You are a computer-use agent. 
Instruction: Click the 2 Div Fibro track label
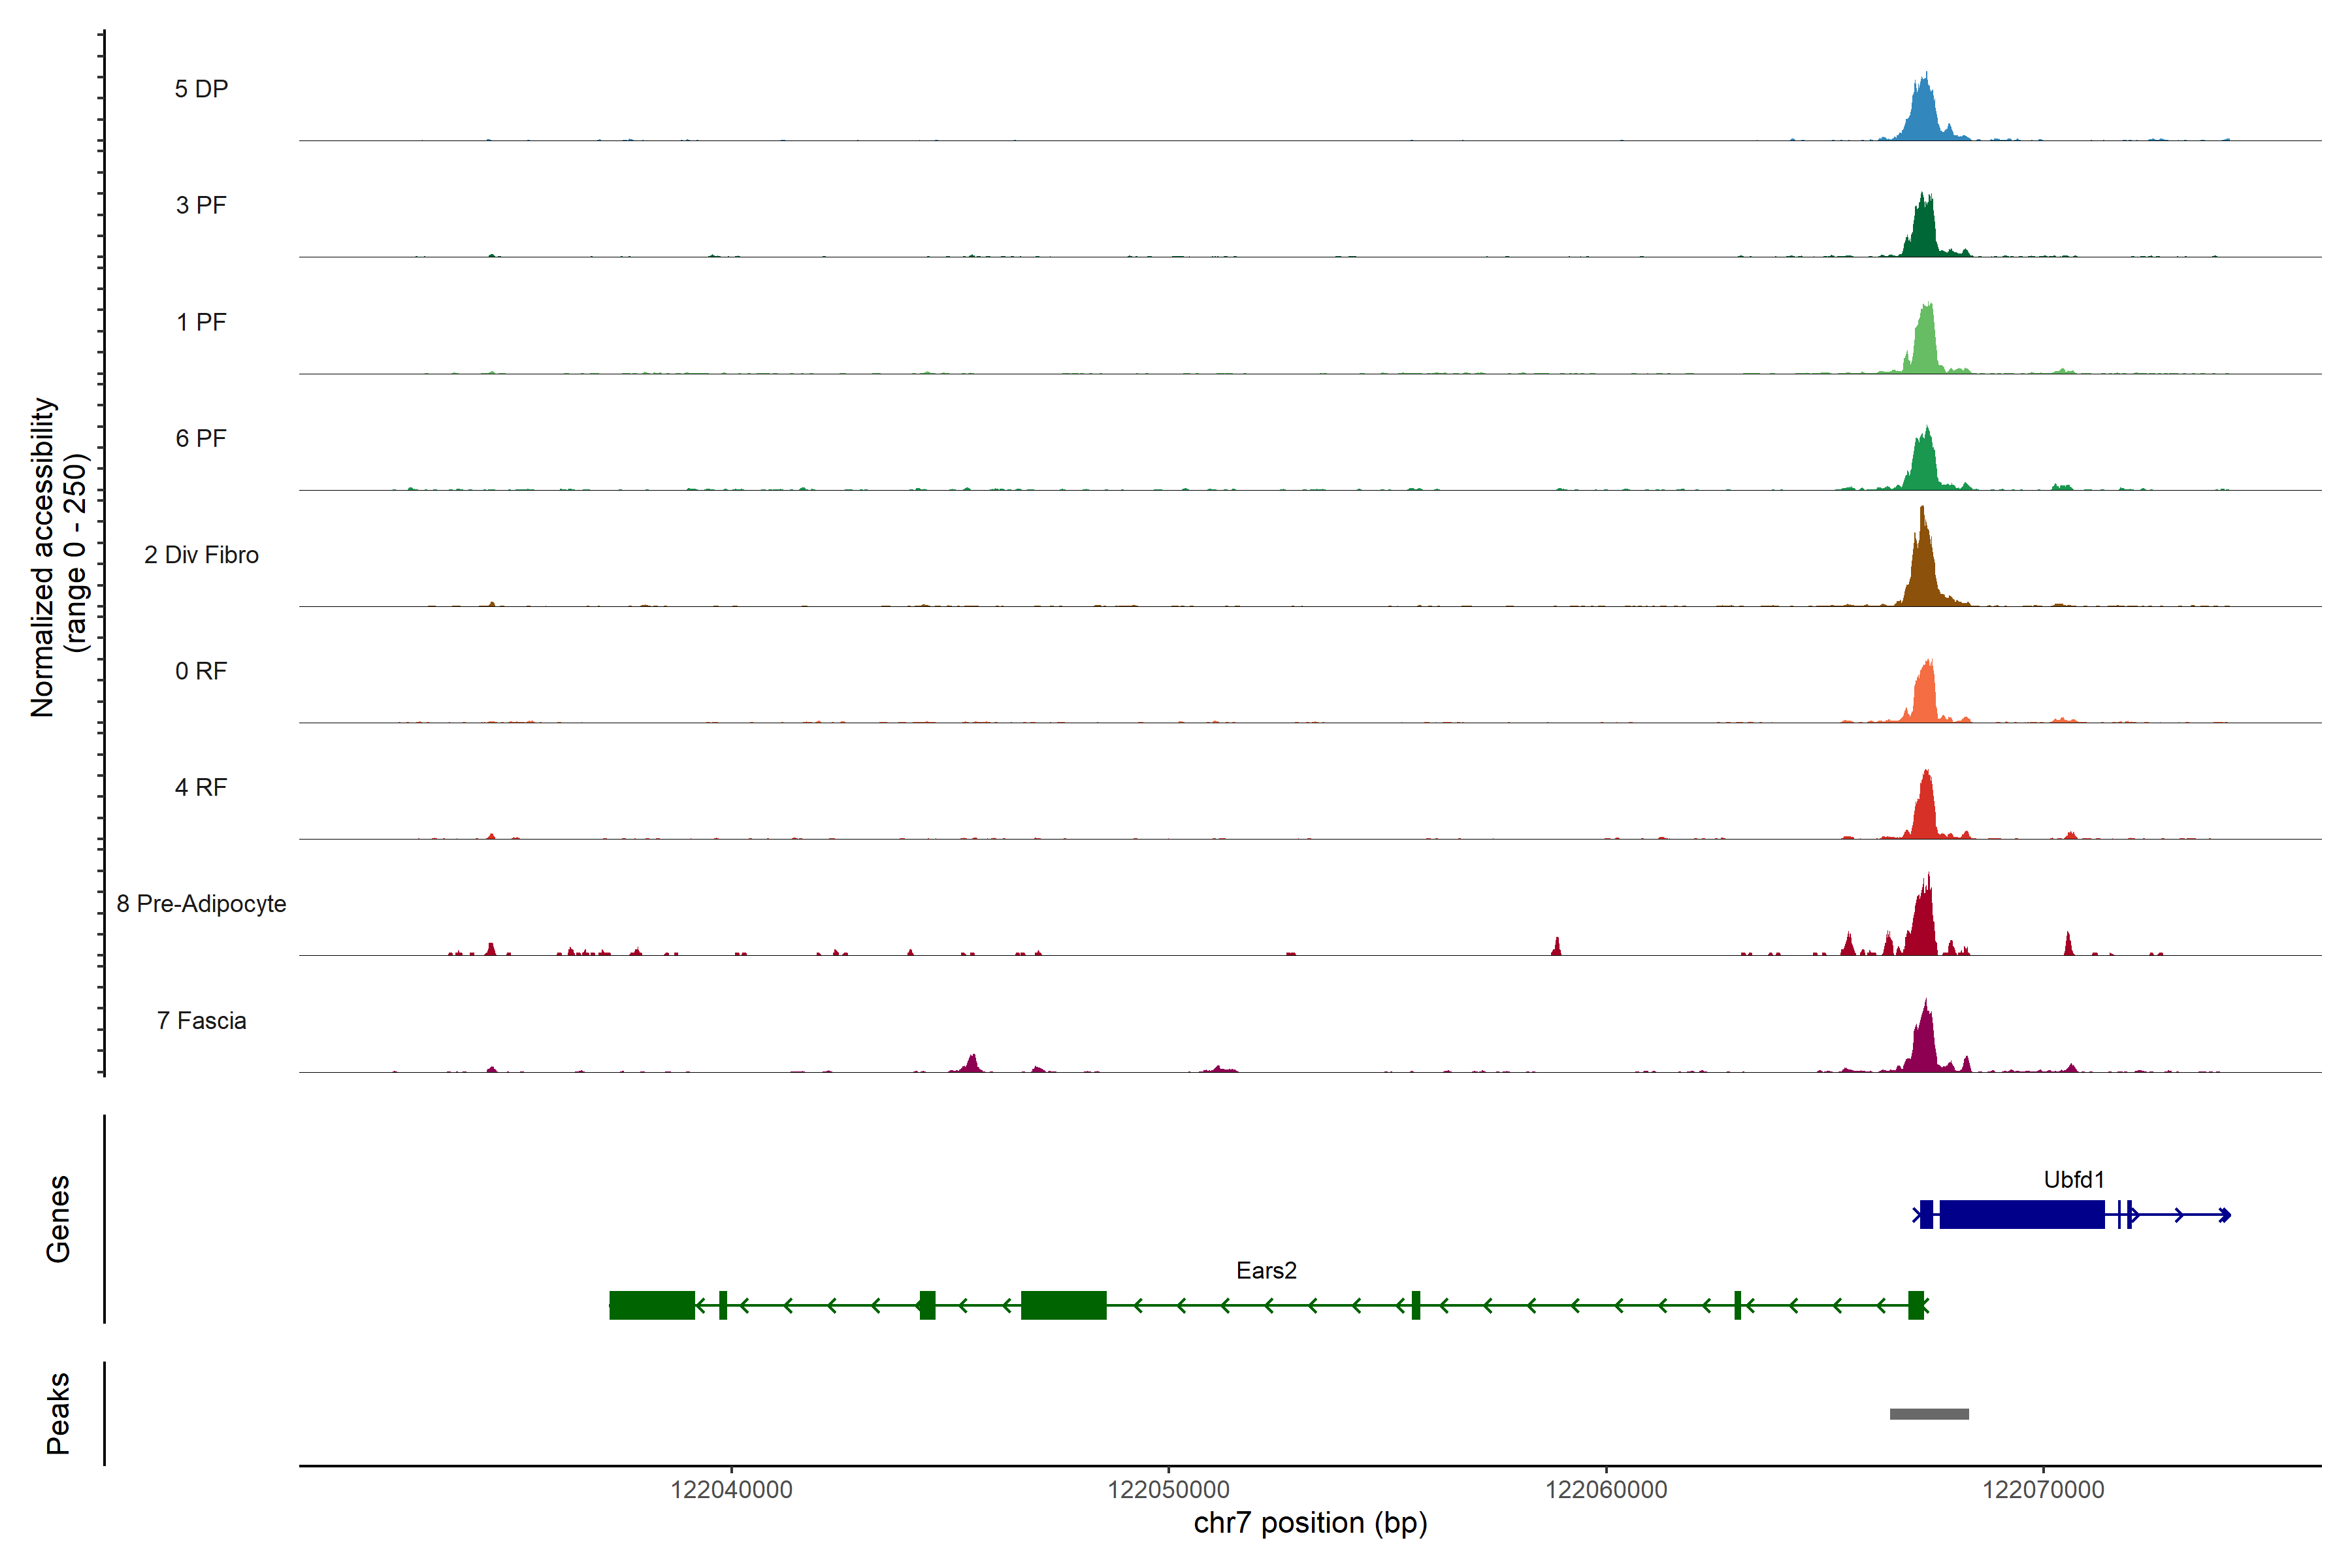pyautogui.click(x=201, y=555)
